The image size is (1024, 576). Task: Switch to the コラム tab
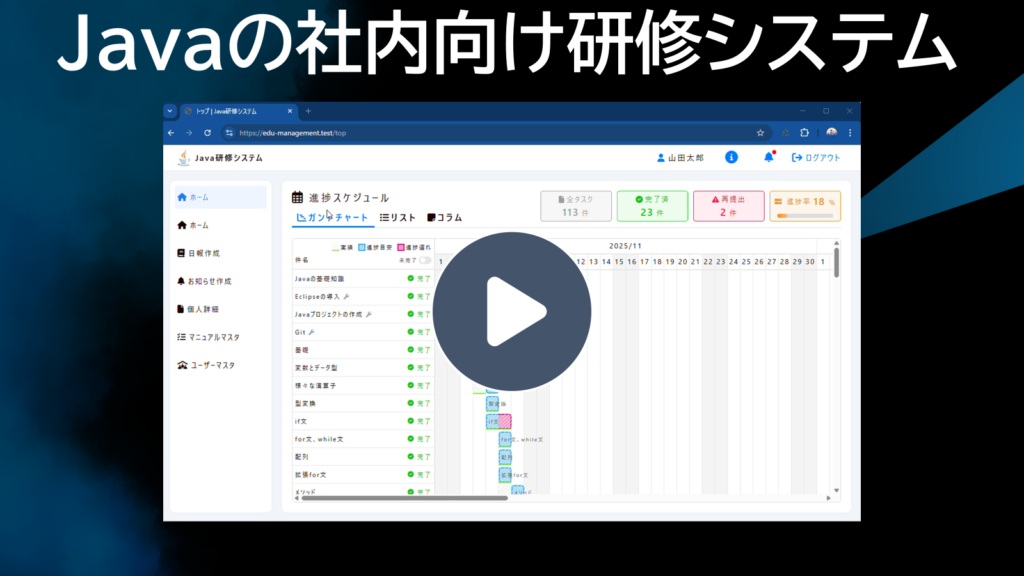point(444,217)
